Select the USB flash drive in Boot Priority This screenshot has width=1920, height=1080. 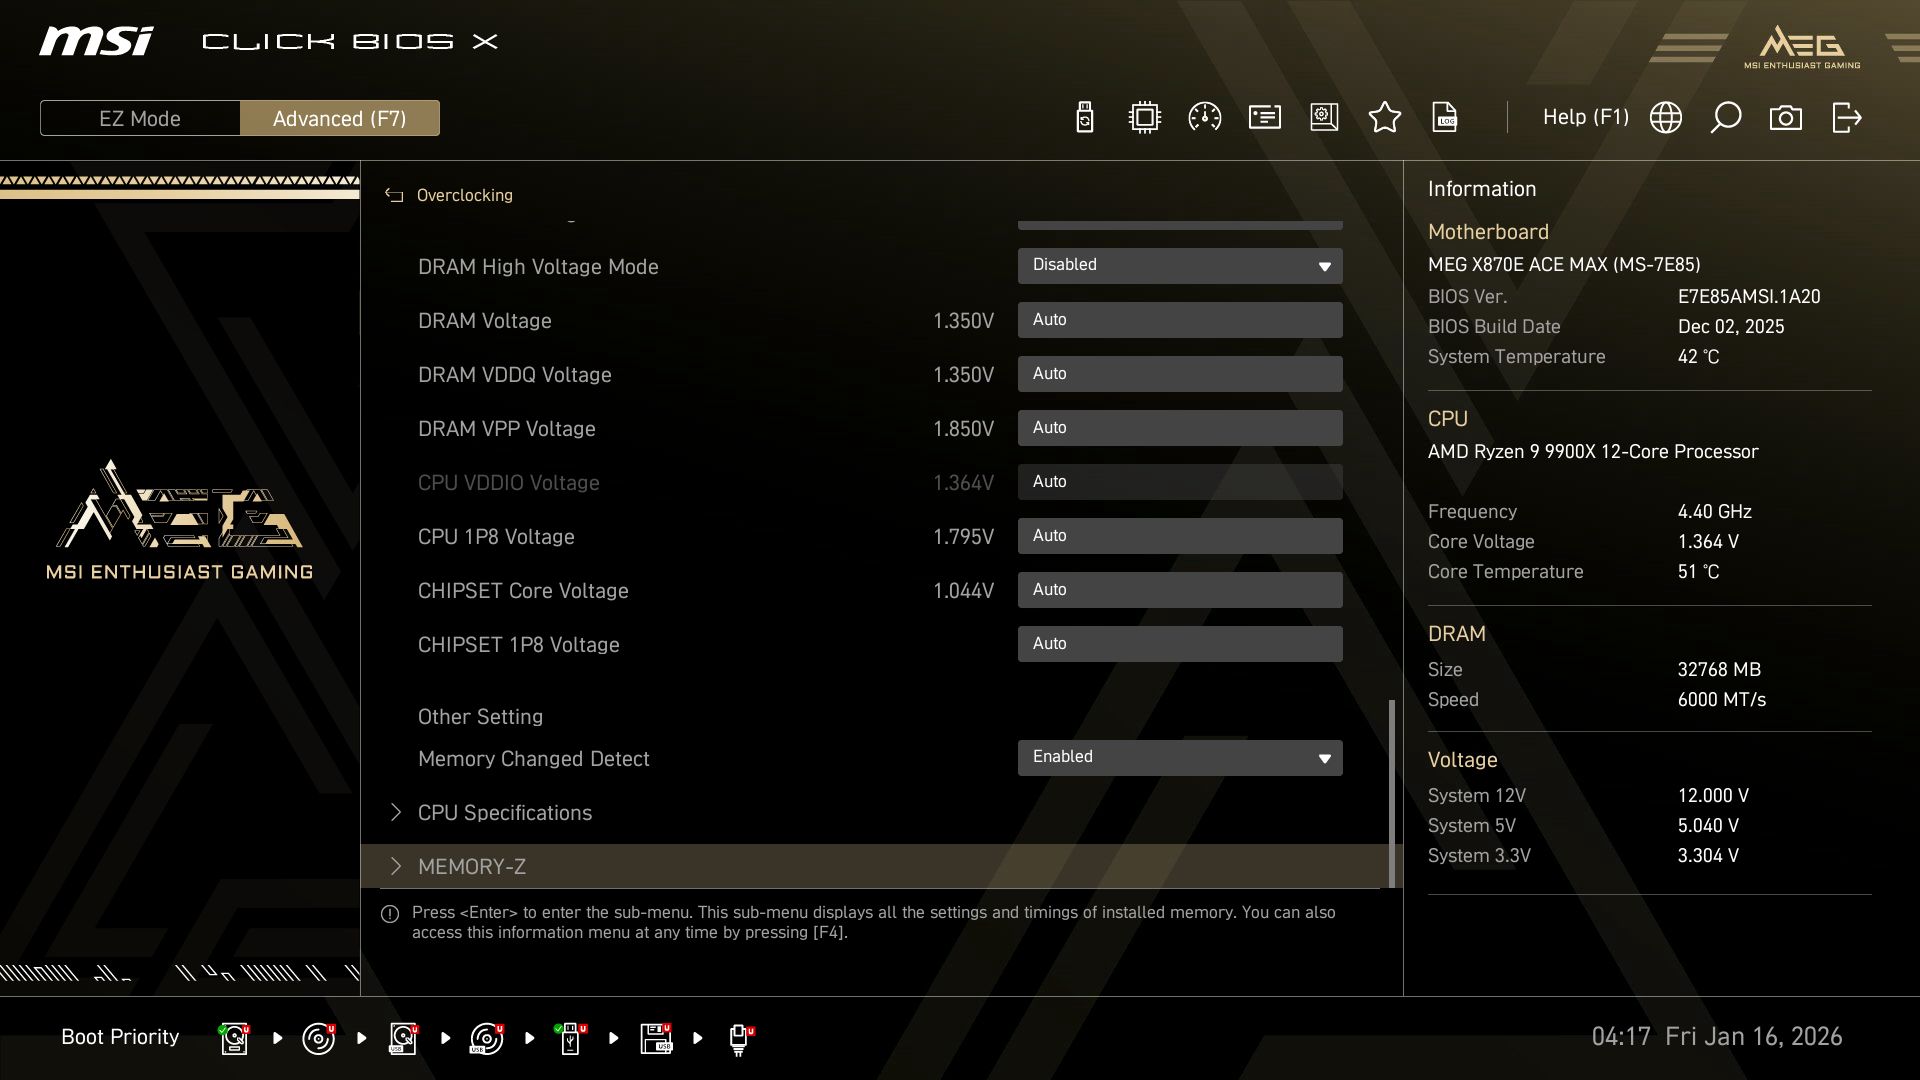pos(570,1037)
